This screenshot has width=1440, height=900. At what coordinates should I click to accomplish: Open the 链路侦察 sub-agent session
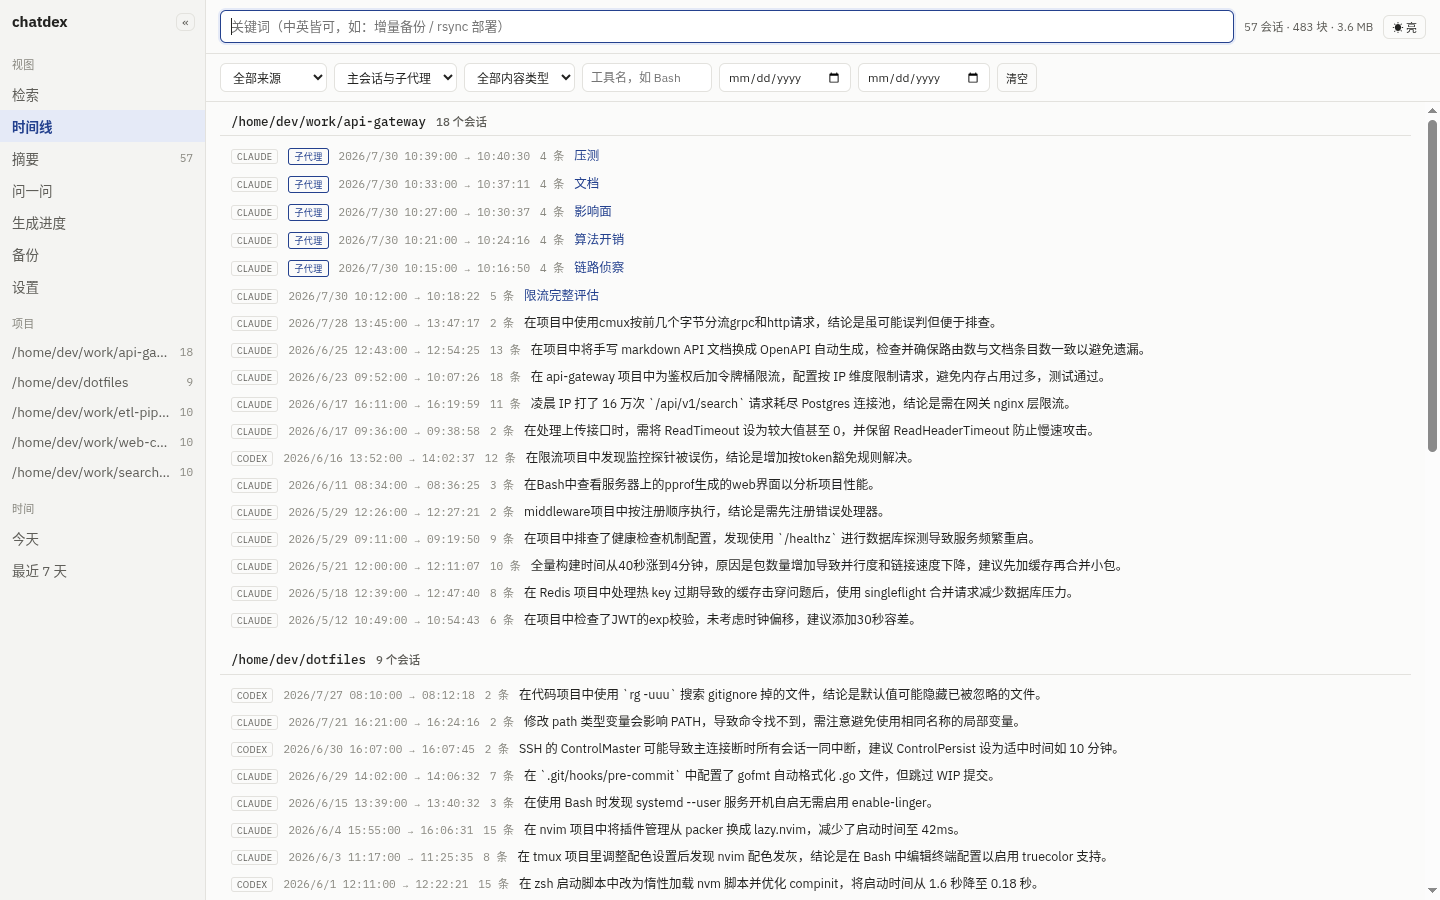[x=598, y=268]
